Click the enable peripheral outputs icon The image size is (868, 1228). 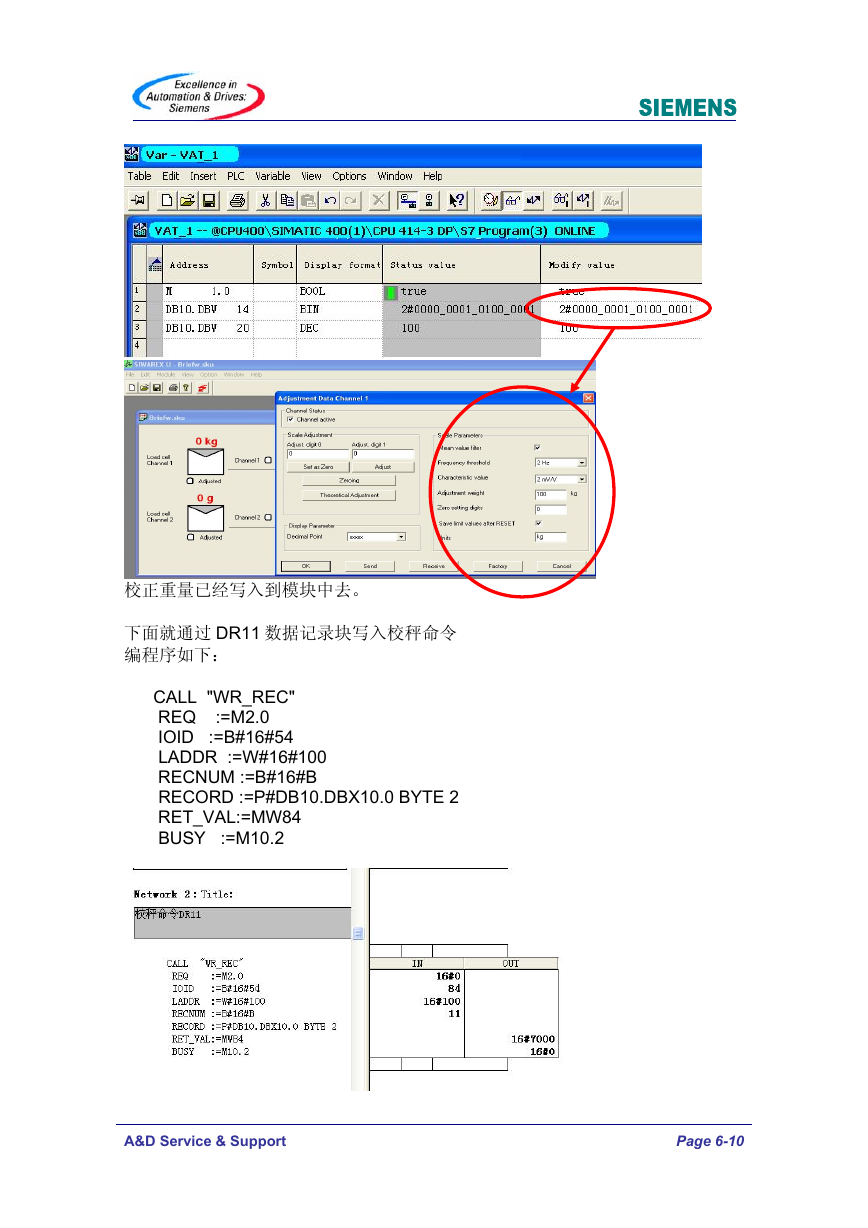tap(611, 200)
